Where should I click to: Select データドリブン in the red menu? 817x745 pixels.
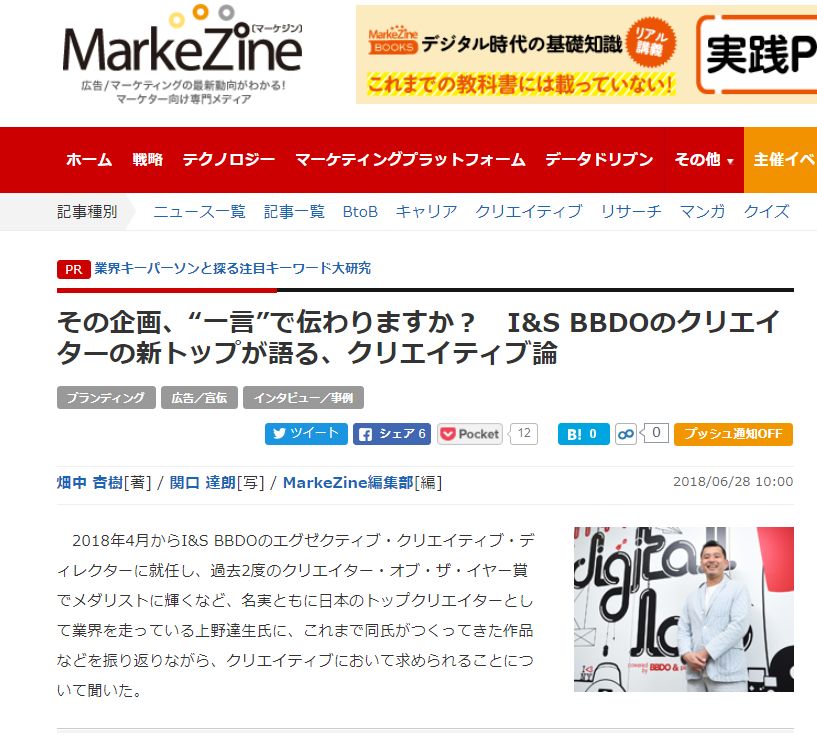point(599,159)
